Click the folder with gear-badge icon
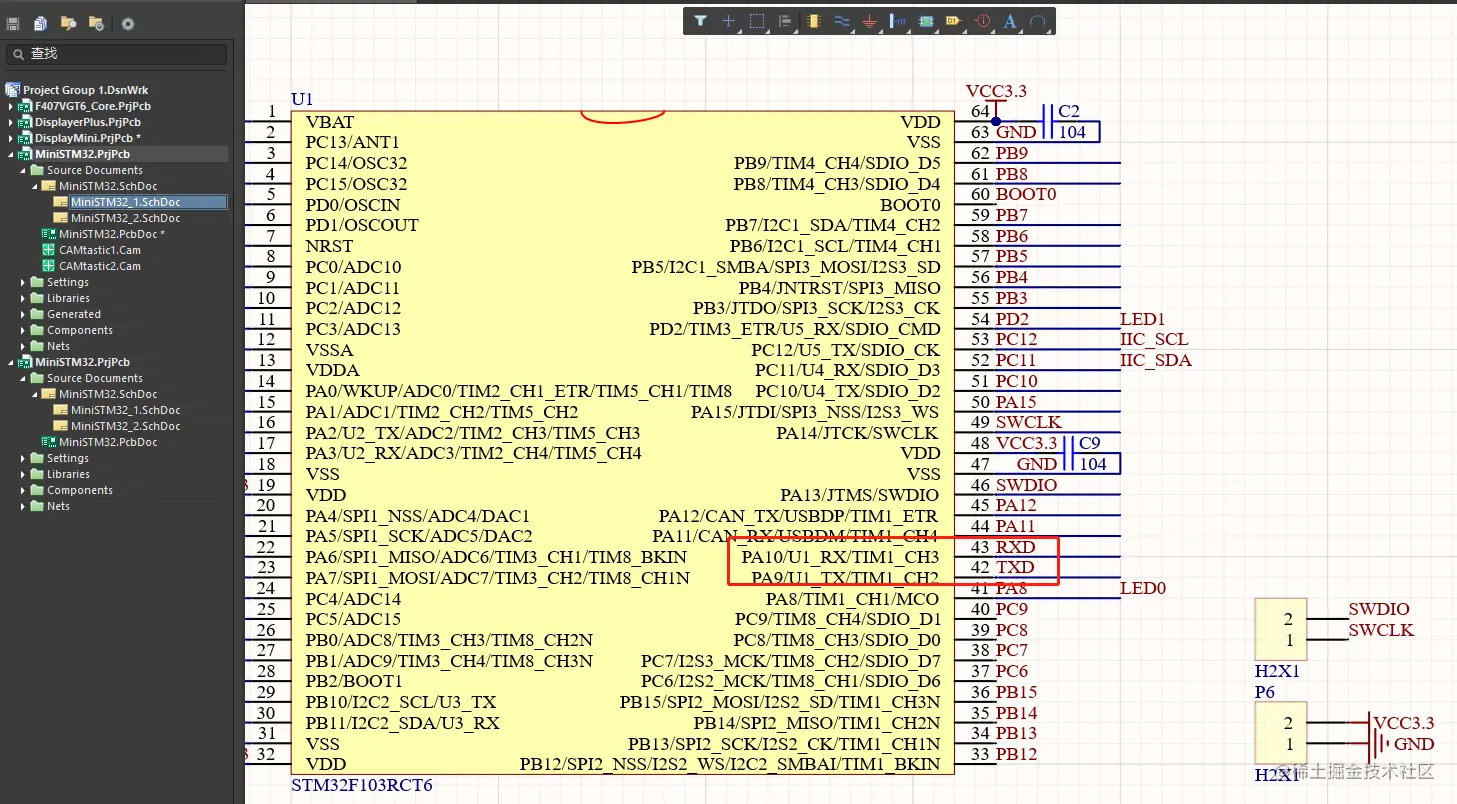The width and height of the screenshot is (1457, 804). (96, 23)
